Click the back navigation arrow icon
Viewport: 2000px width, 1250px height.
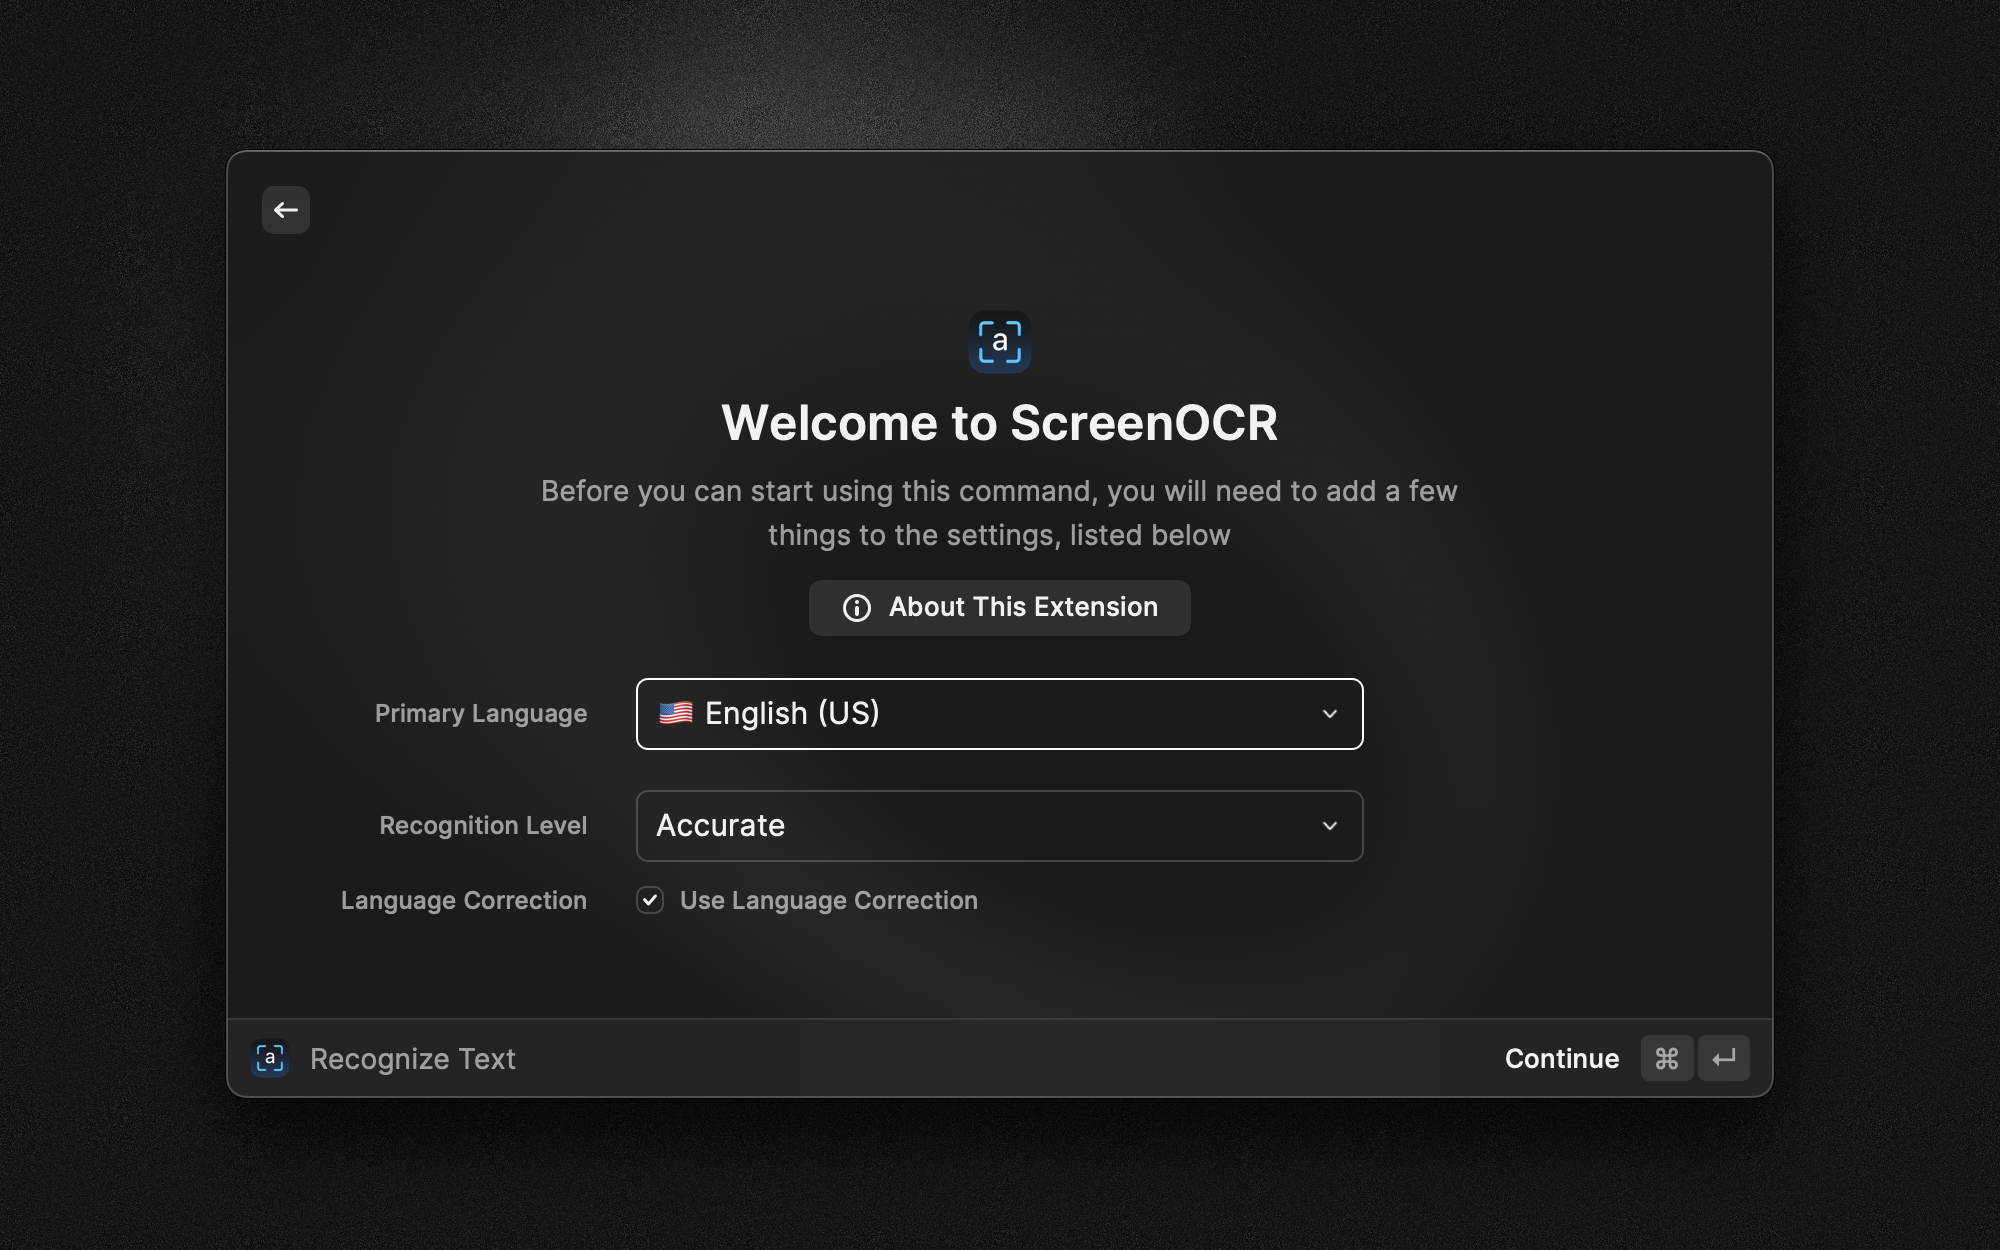(x=285, y=209)
